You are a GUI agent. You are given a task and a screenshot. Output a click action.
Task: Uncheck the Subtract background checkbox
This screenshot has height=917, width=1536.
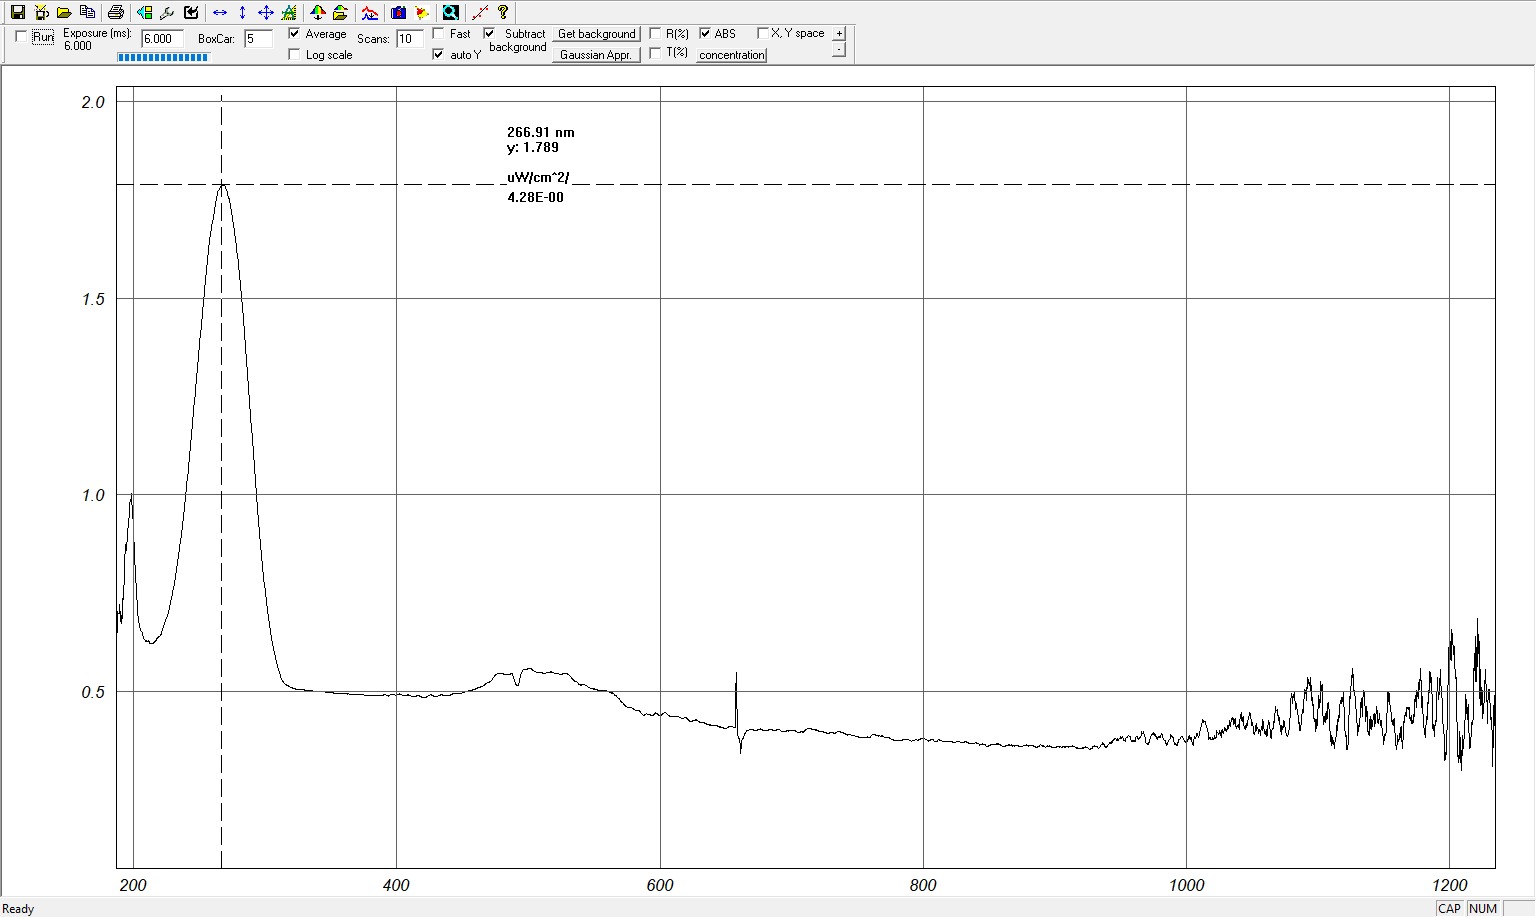[489, 34]
